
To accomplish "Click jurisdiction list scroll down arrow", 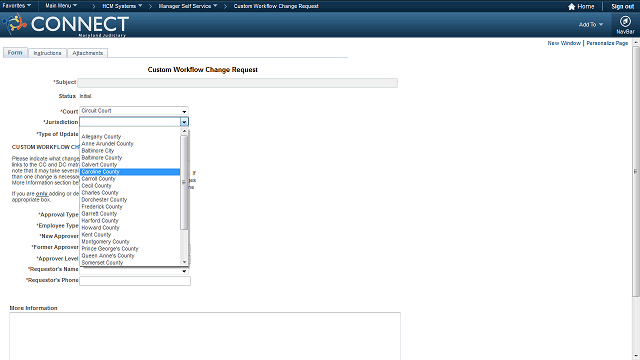I will [x=184, y=262].
